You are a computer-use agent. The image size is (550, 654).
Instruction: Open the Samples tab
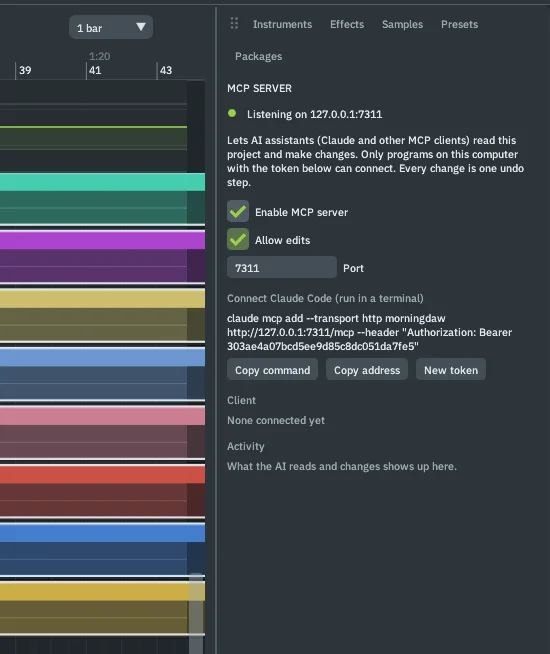[x=402, y=24]
